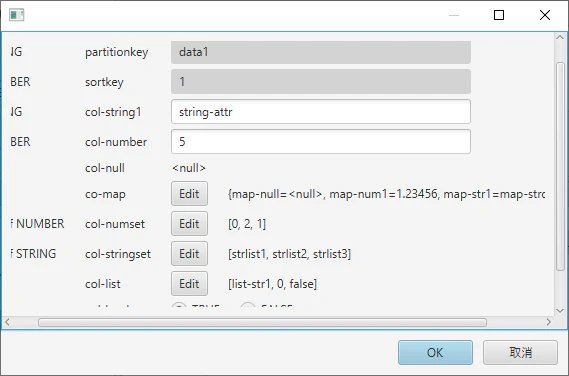Click the col-list label

point(103,284)
